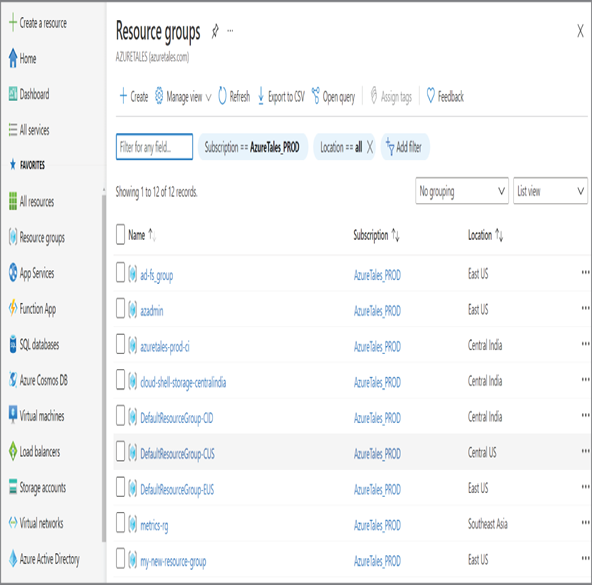Click Export to CSV download icon
Screen dimensions: 592x585
point(261,96)
